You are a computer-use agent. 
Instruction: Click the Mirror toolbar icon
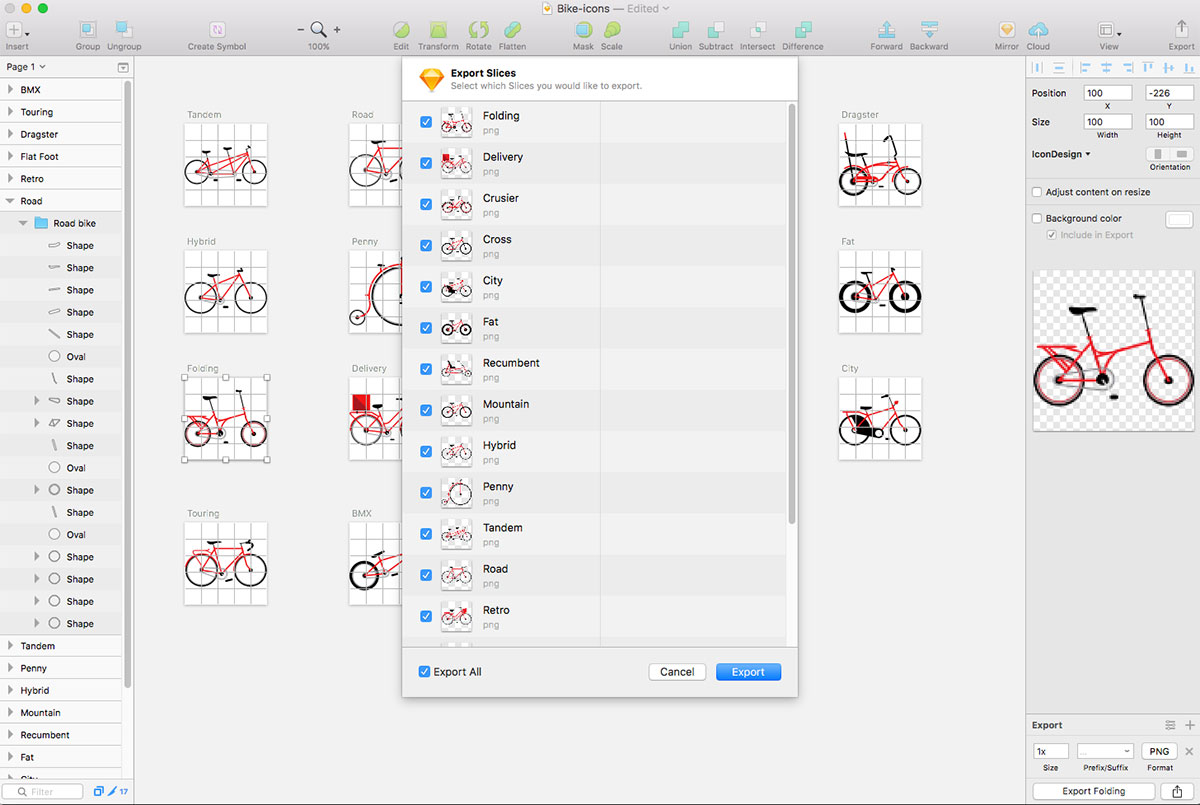pos(1007,30)
